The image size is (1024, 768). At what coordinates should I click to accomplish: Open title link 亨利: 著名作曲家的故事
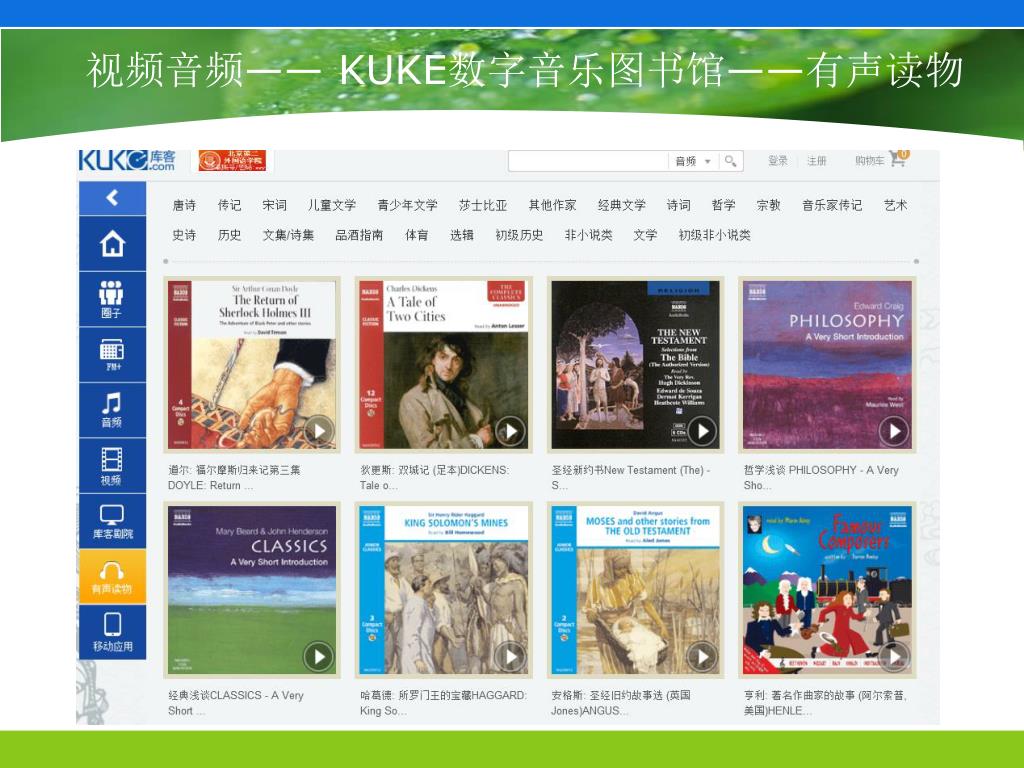(x=825, y=703)
